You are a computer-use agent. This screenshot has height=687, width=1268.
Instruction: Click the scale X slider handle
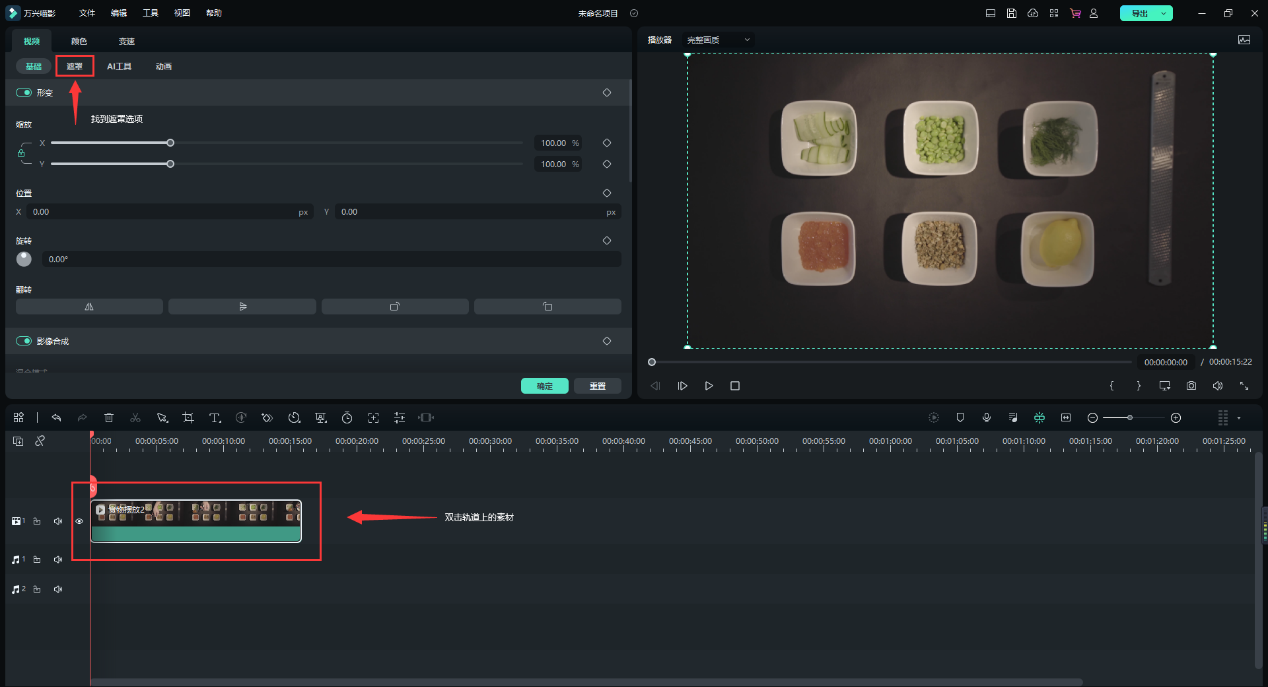(x=170, y=143)
